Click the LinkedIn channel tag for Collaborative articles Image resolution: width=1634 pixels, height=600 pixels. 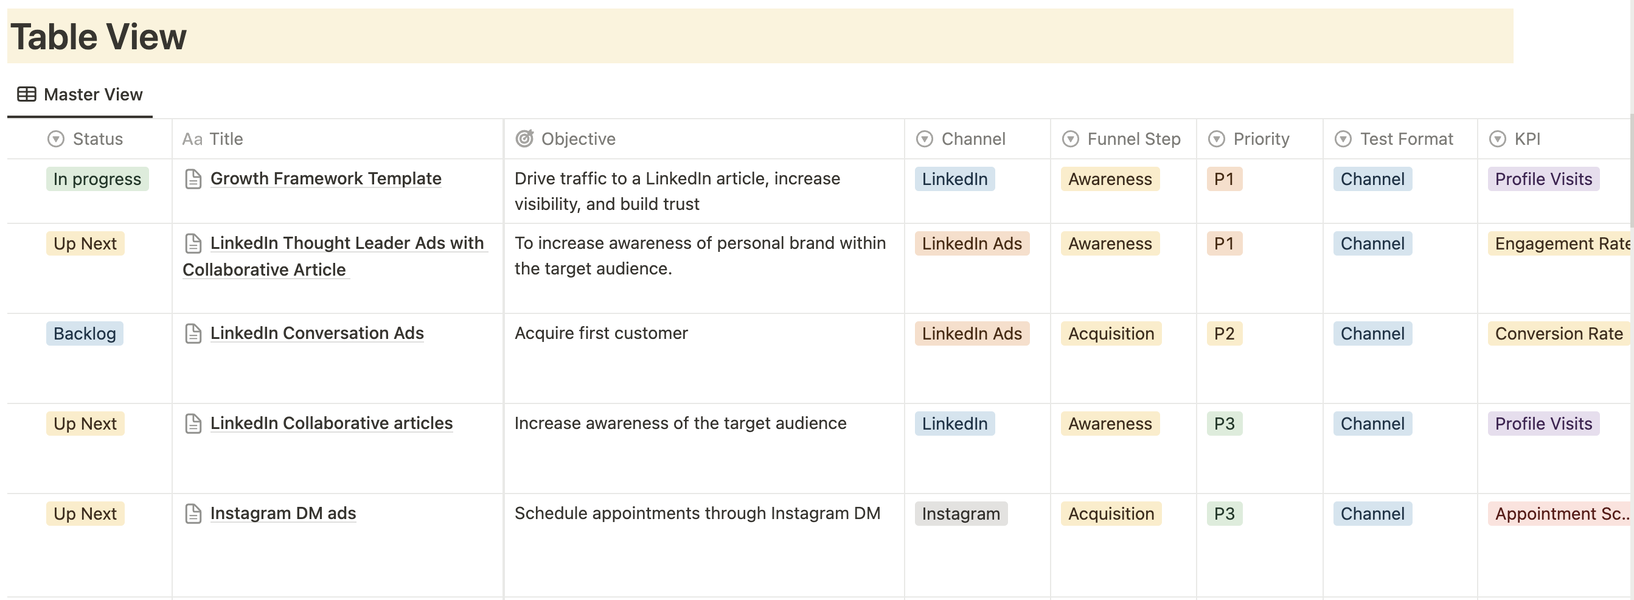(955, 423)
